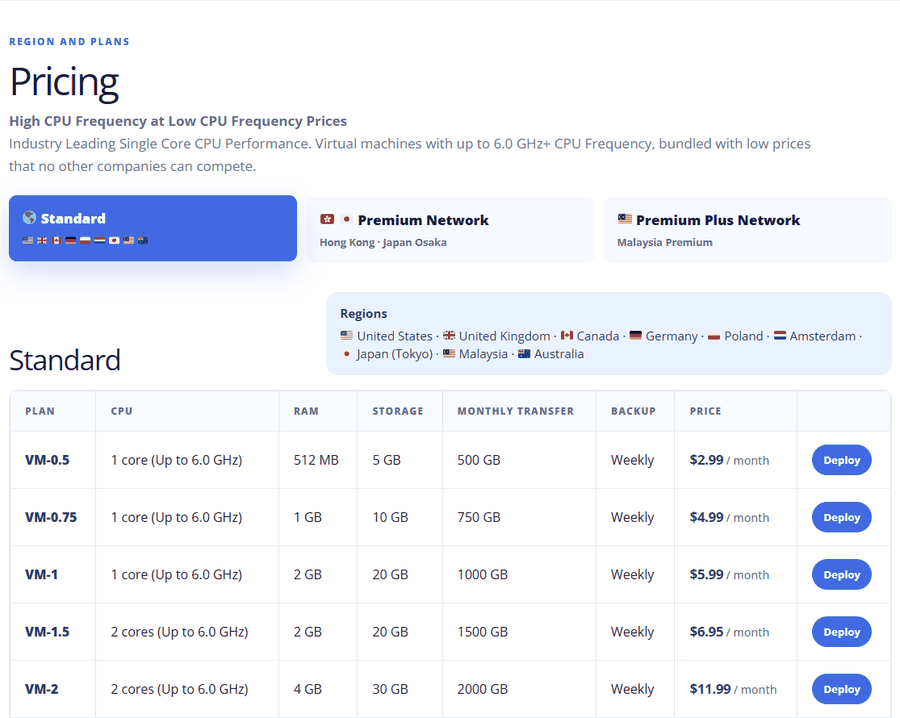Click the 'MONTHLY TRANSFER' column header
The image size is (900, 718).
pyautogui.click(x=515, y=411)
